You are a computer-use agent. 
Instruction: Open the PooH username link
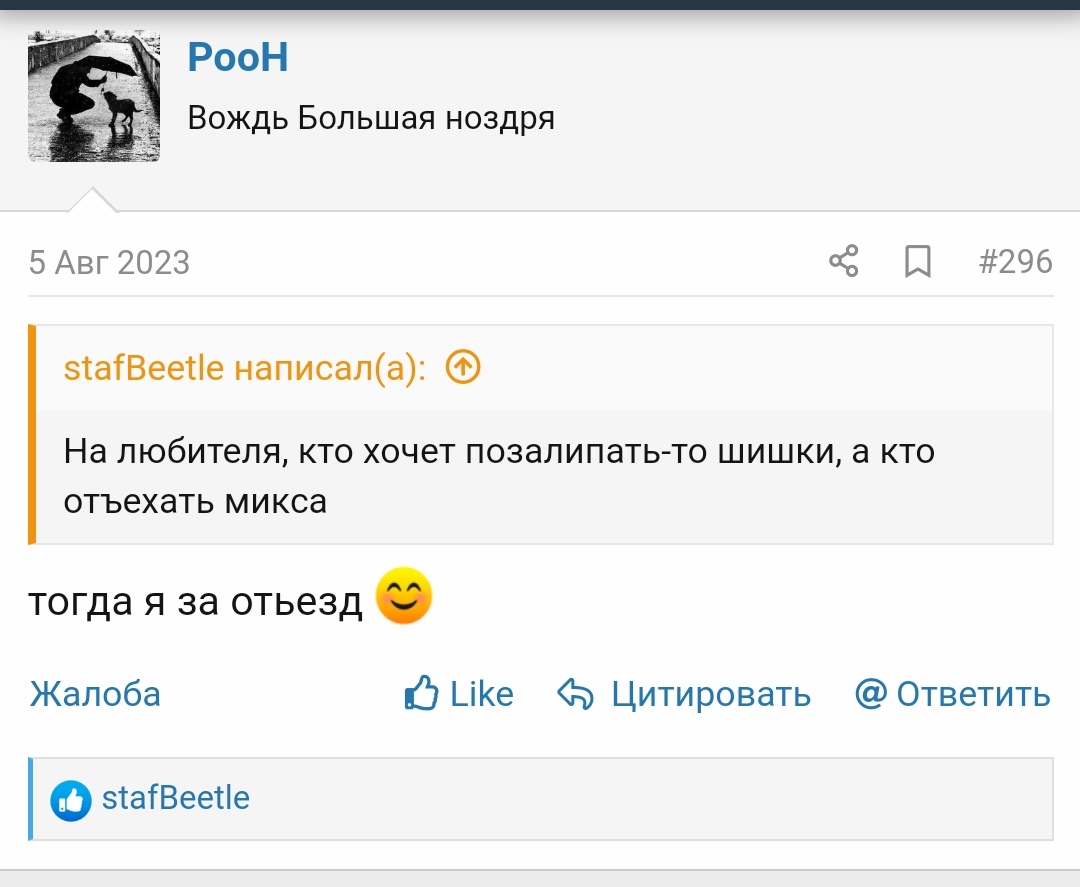(238, 56)
